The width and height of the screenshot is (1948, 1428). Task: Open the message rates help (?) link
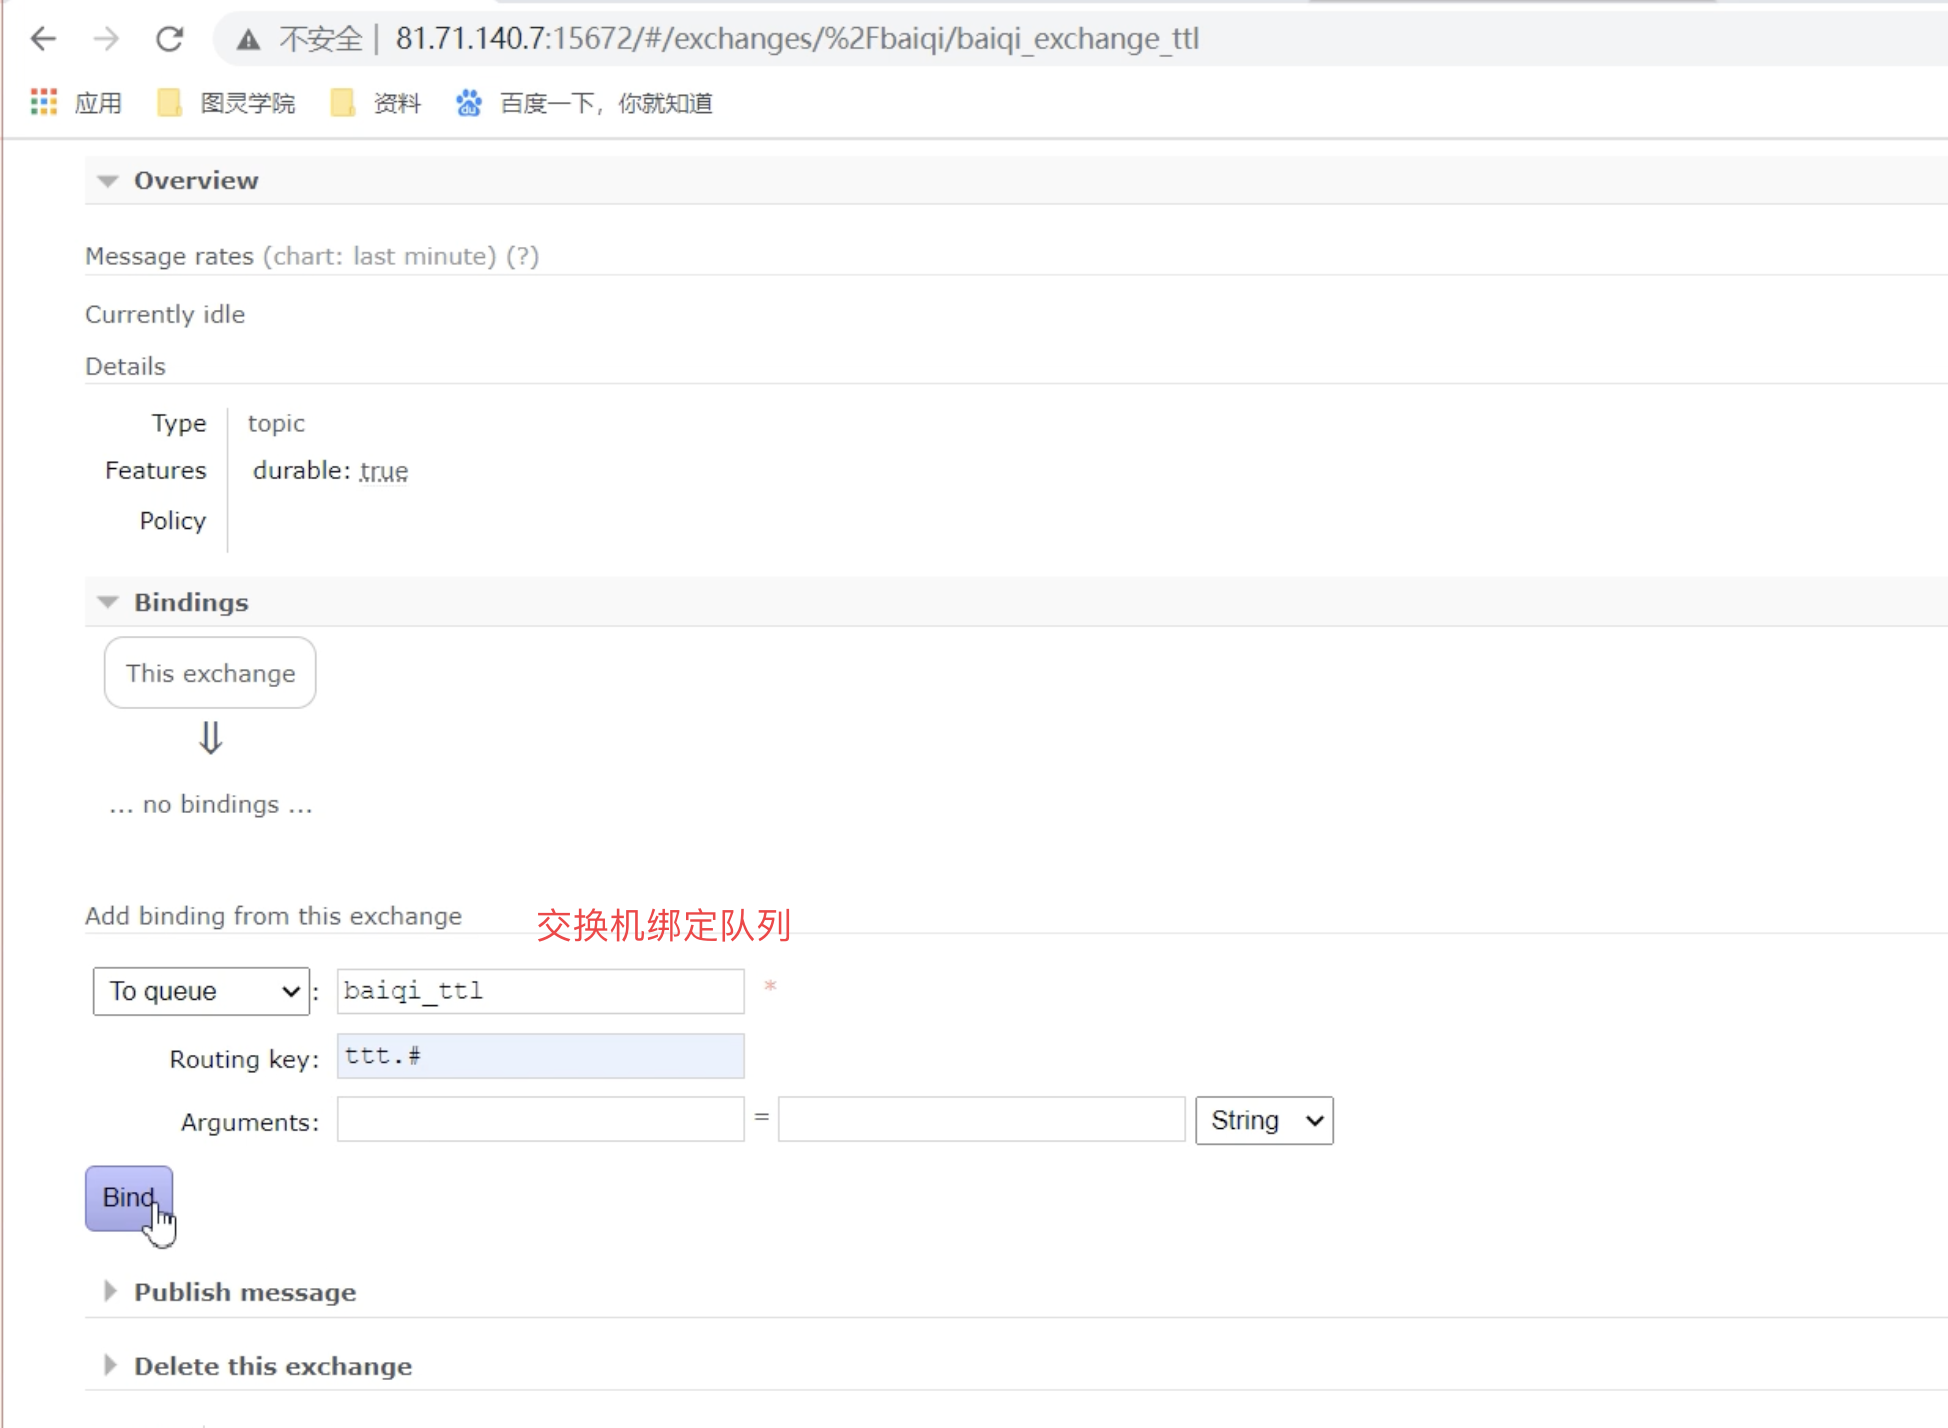523,256
